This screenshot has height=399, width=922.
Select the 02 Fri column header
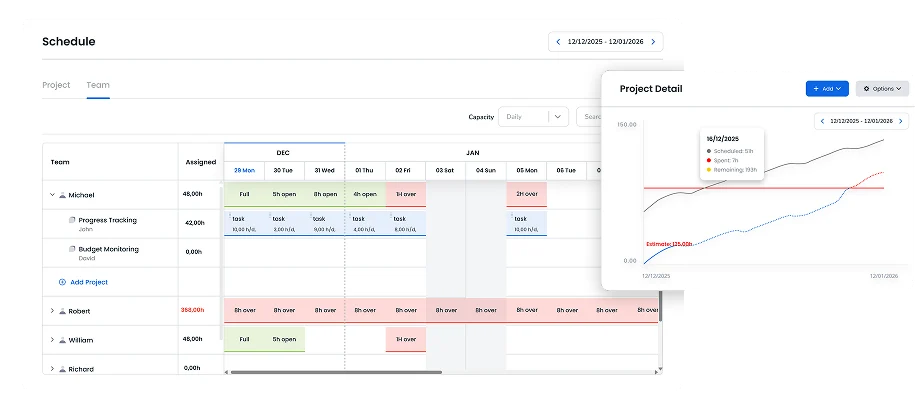pos(406,170)
